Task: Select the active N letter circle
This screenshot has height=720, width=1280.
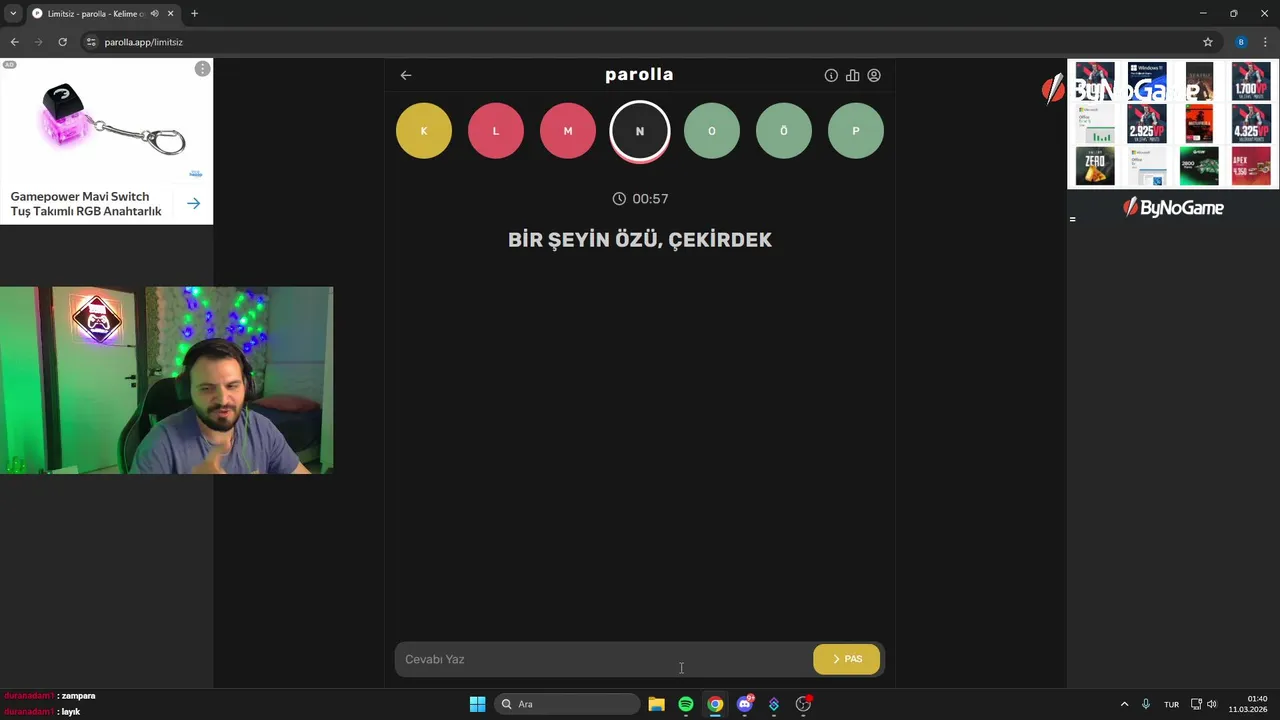Action: 640,131
